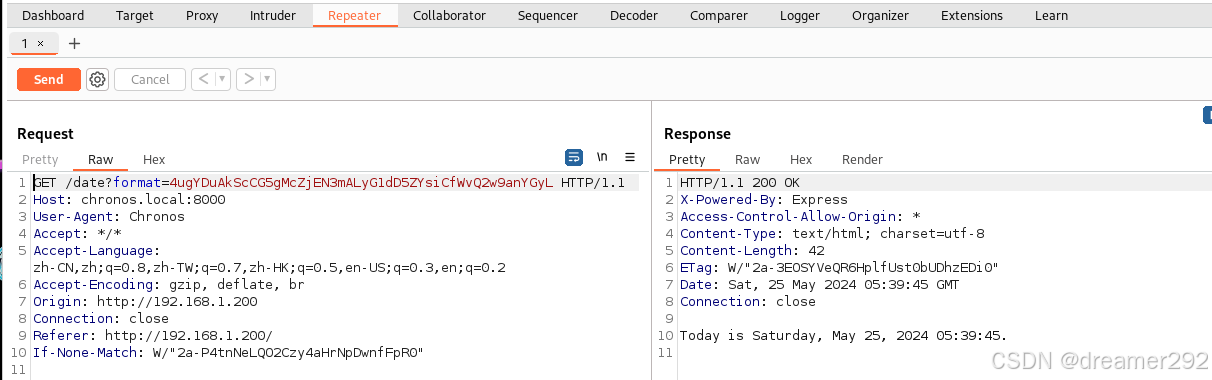
Task: Open the Decoder tab
Action: [634, 16]
